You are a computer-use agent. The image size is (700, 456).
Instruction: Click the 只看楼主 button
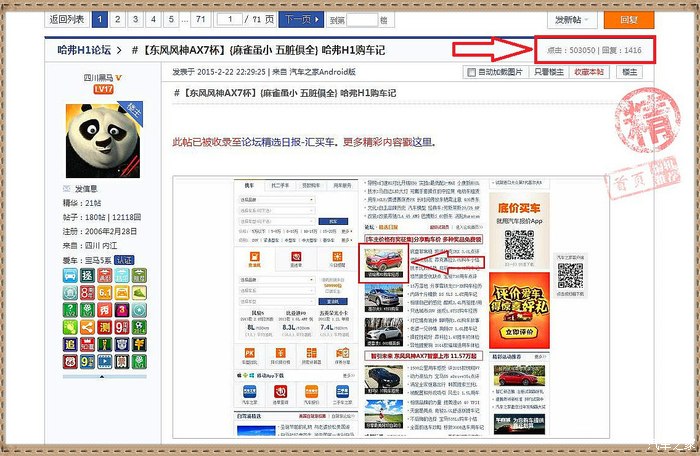tap(548, 72)
